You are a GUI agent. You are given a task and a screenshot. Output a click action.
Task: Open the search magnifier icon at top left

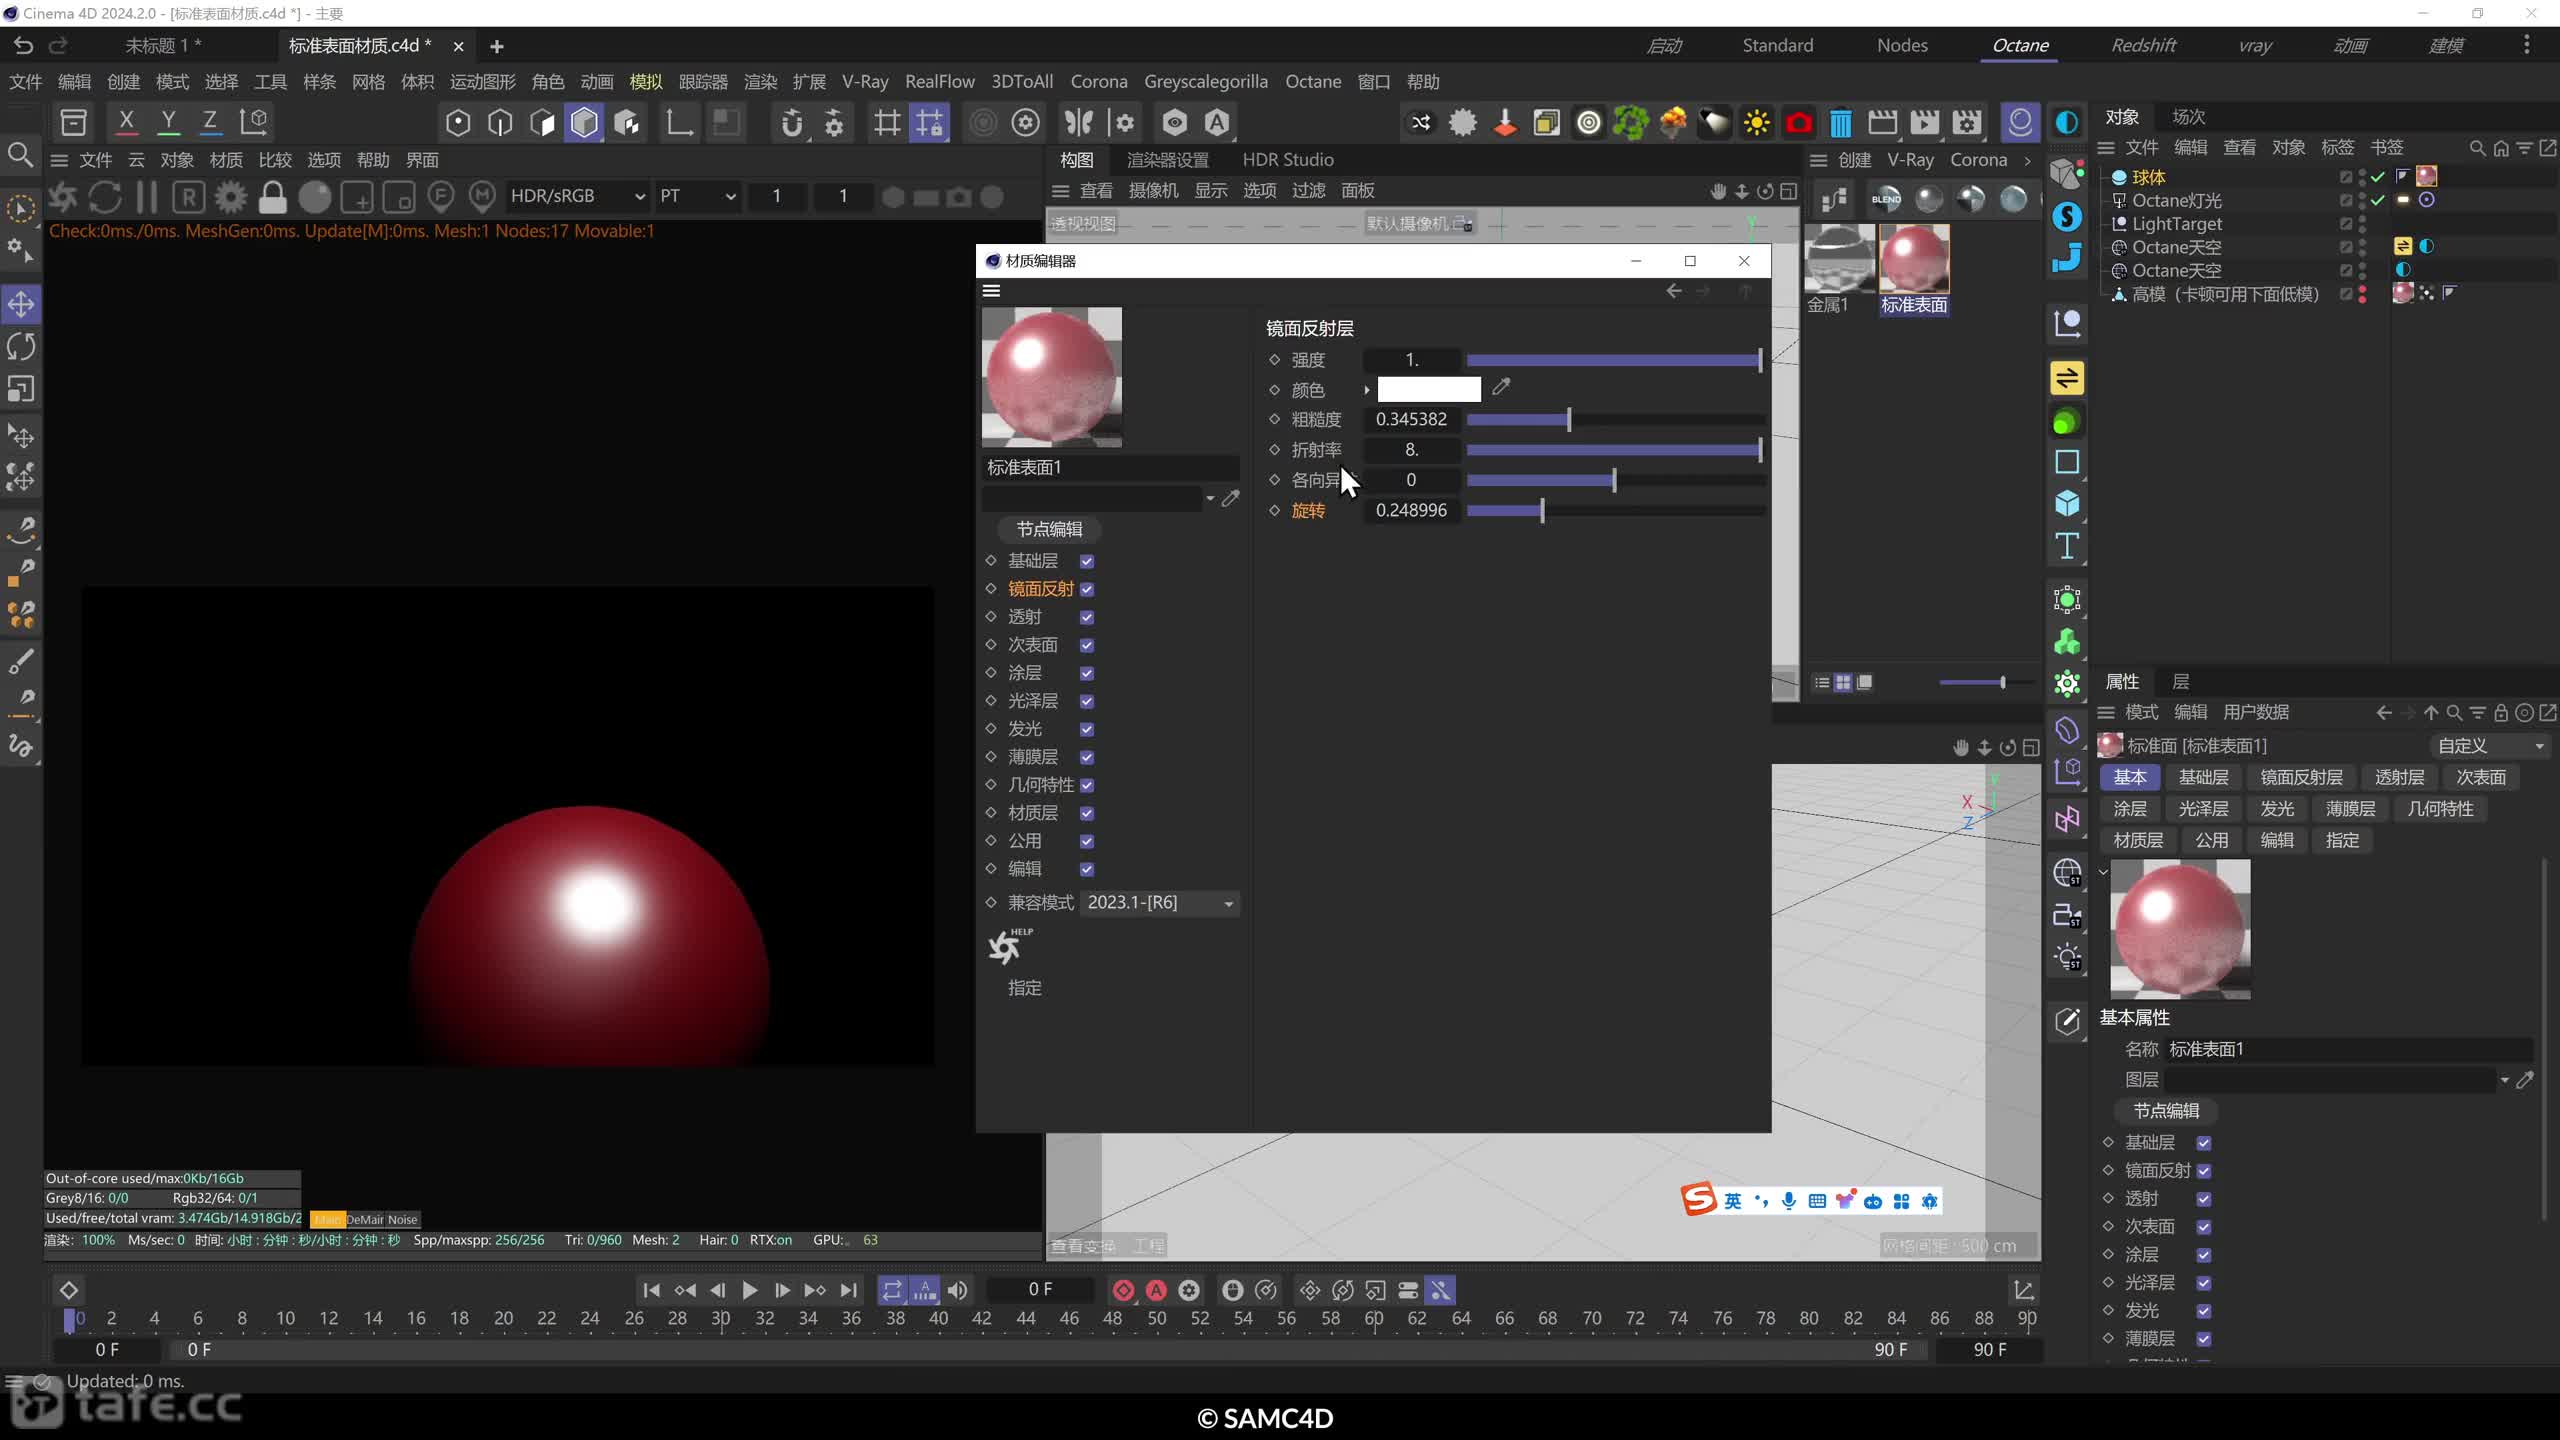pos(20,155)
